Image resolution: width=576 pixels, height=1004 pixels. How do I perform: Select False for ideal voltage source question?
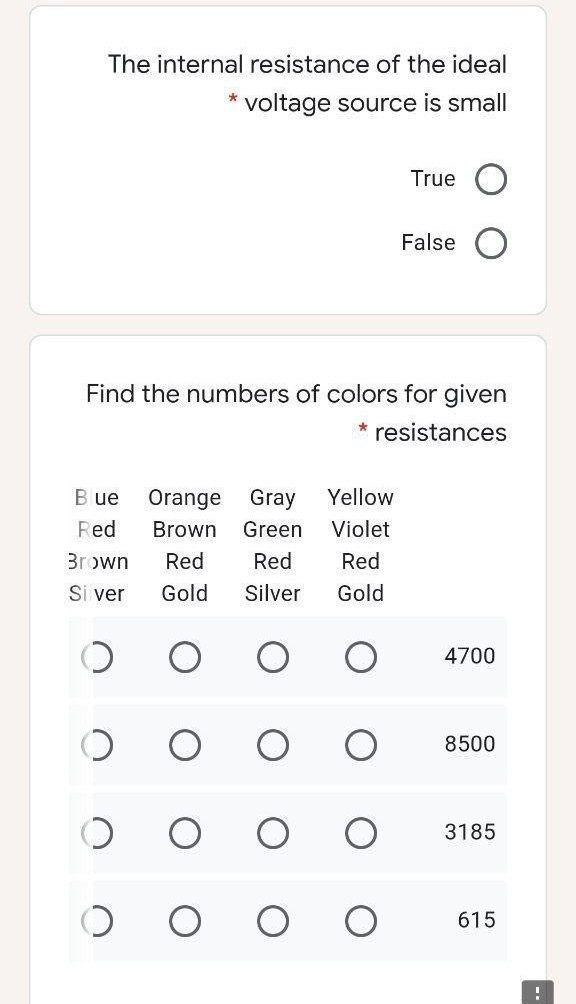tap(491, 243)
